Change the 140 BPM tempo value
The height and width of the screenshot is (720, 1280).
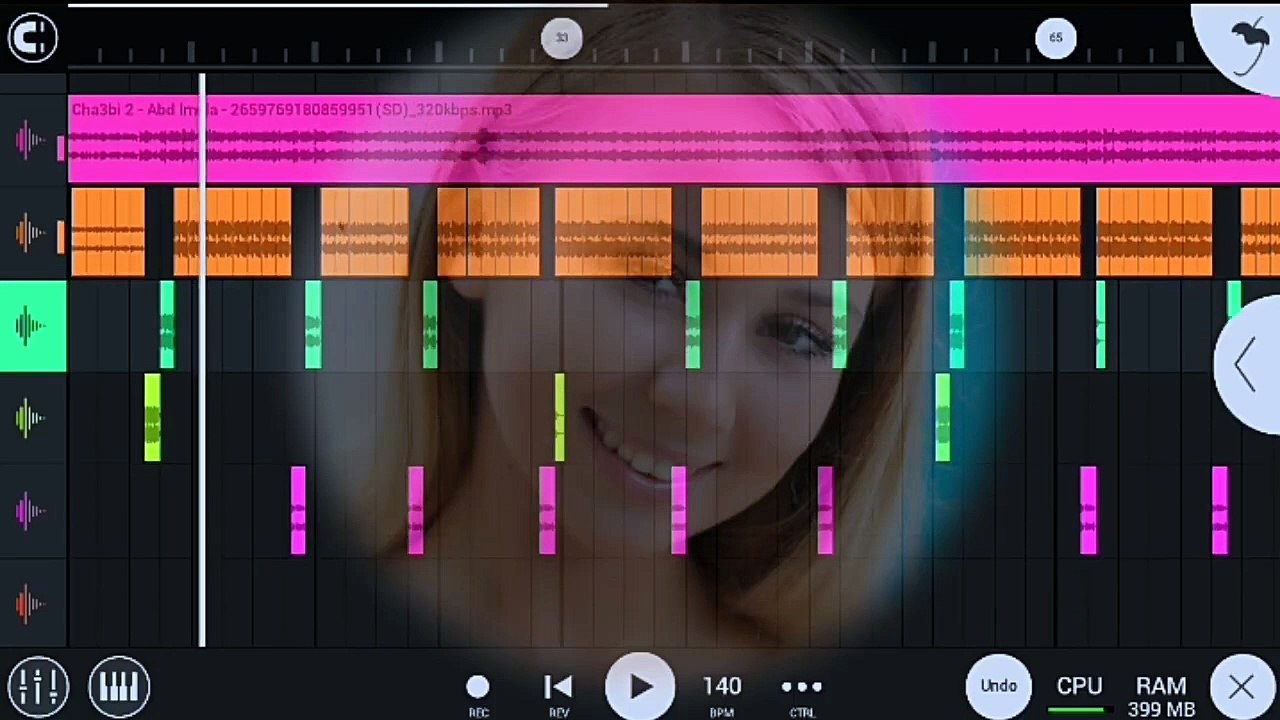[722, 694]
